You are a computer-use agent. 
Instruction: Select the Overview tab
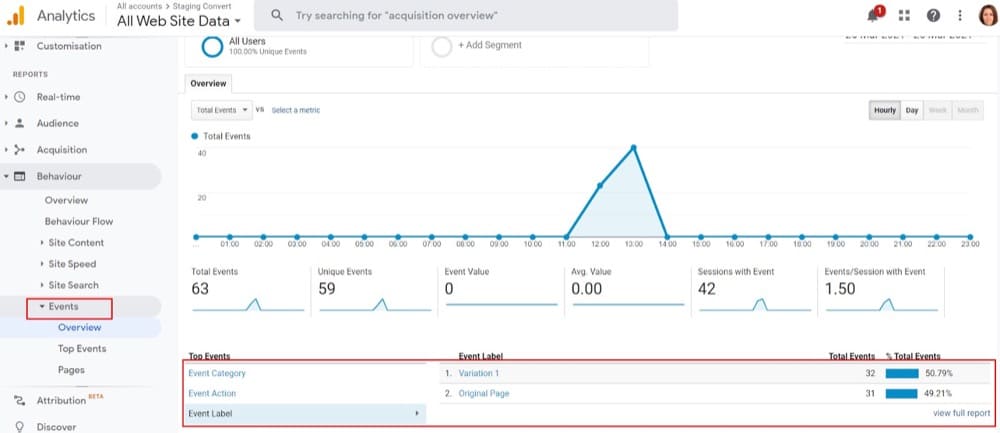209,84
